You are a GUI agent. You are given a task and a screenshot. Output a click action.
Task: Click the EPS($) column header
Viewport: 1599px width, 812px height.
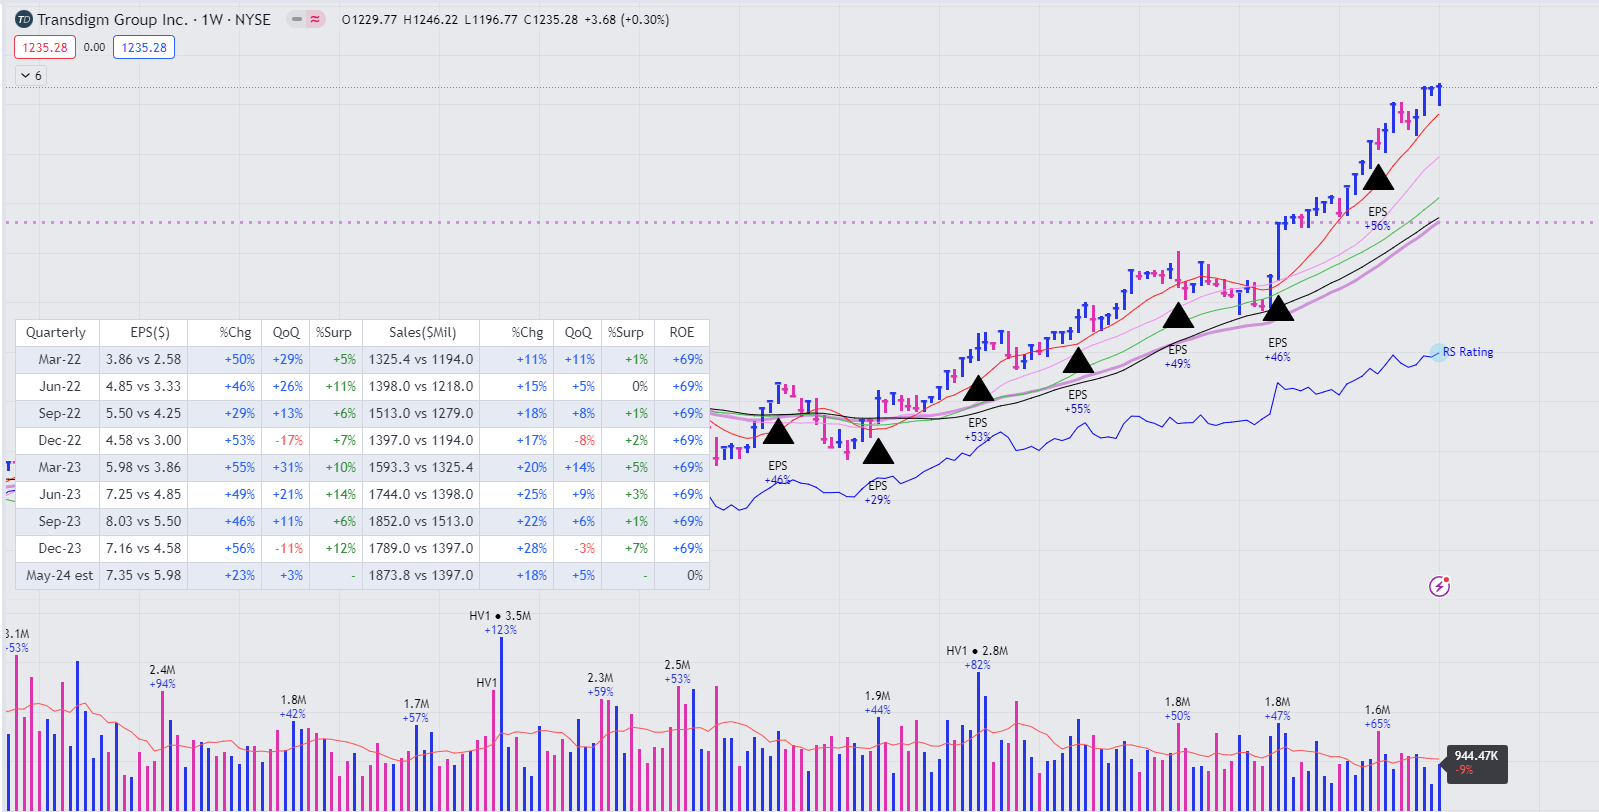click(x=150, y=332)
